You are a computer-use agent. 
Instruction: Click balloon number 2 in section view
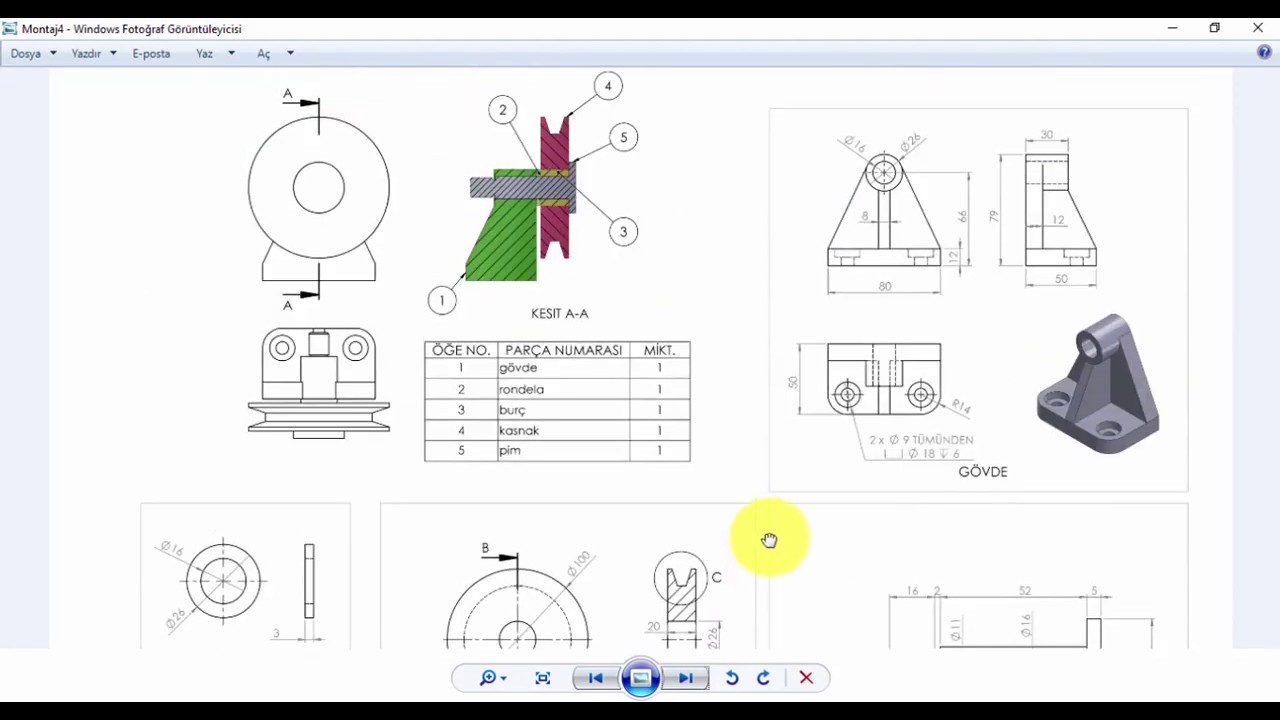(503, 110)
